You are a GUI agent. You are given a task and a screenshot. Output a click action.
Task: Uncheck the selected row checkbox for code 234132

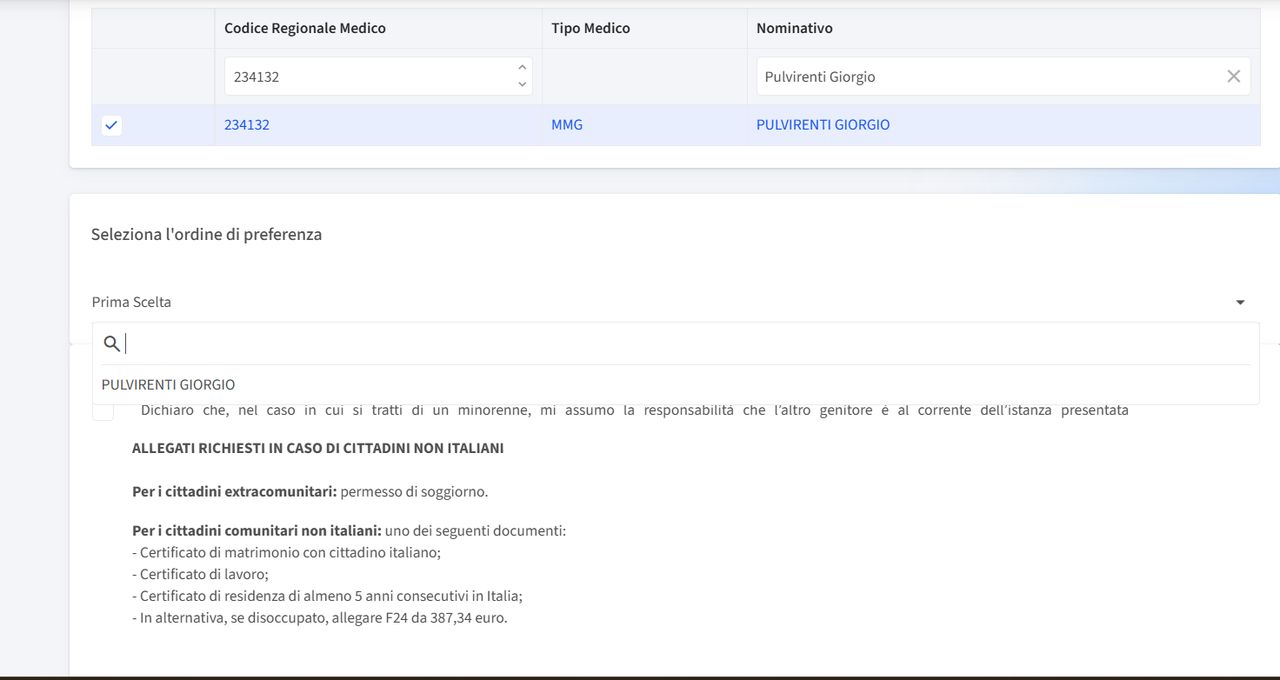click(112, 125)
